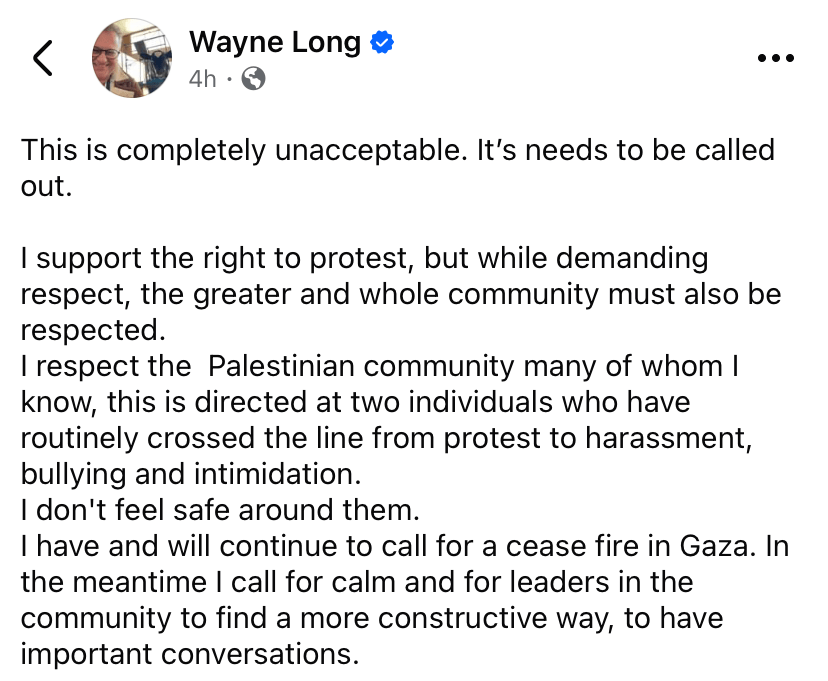Go back using the left arrow
Image resolution: width=828 pixels, height=681 pixels.
(x=43, y=59)
